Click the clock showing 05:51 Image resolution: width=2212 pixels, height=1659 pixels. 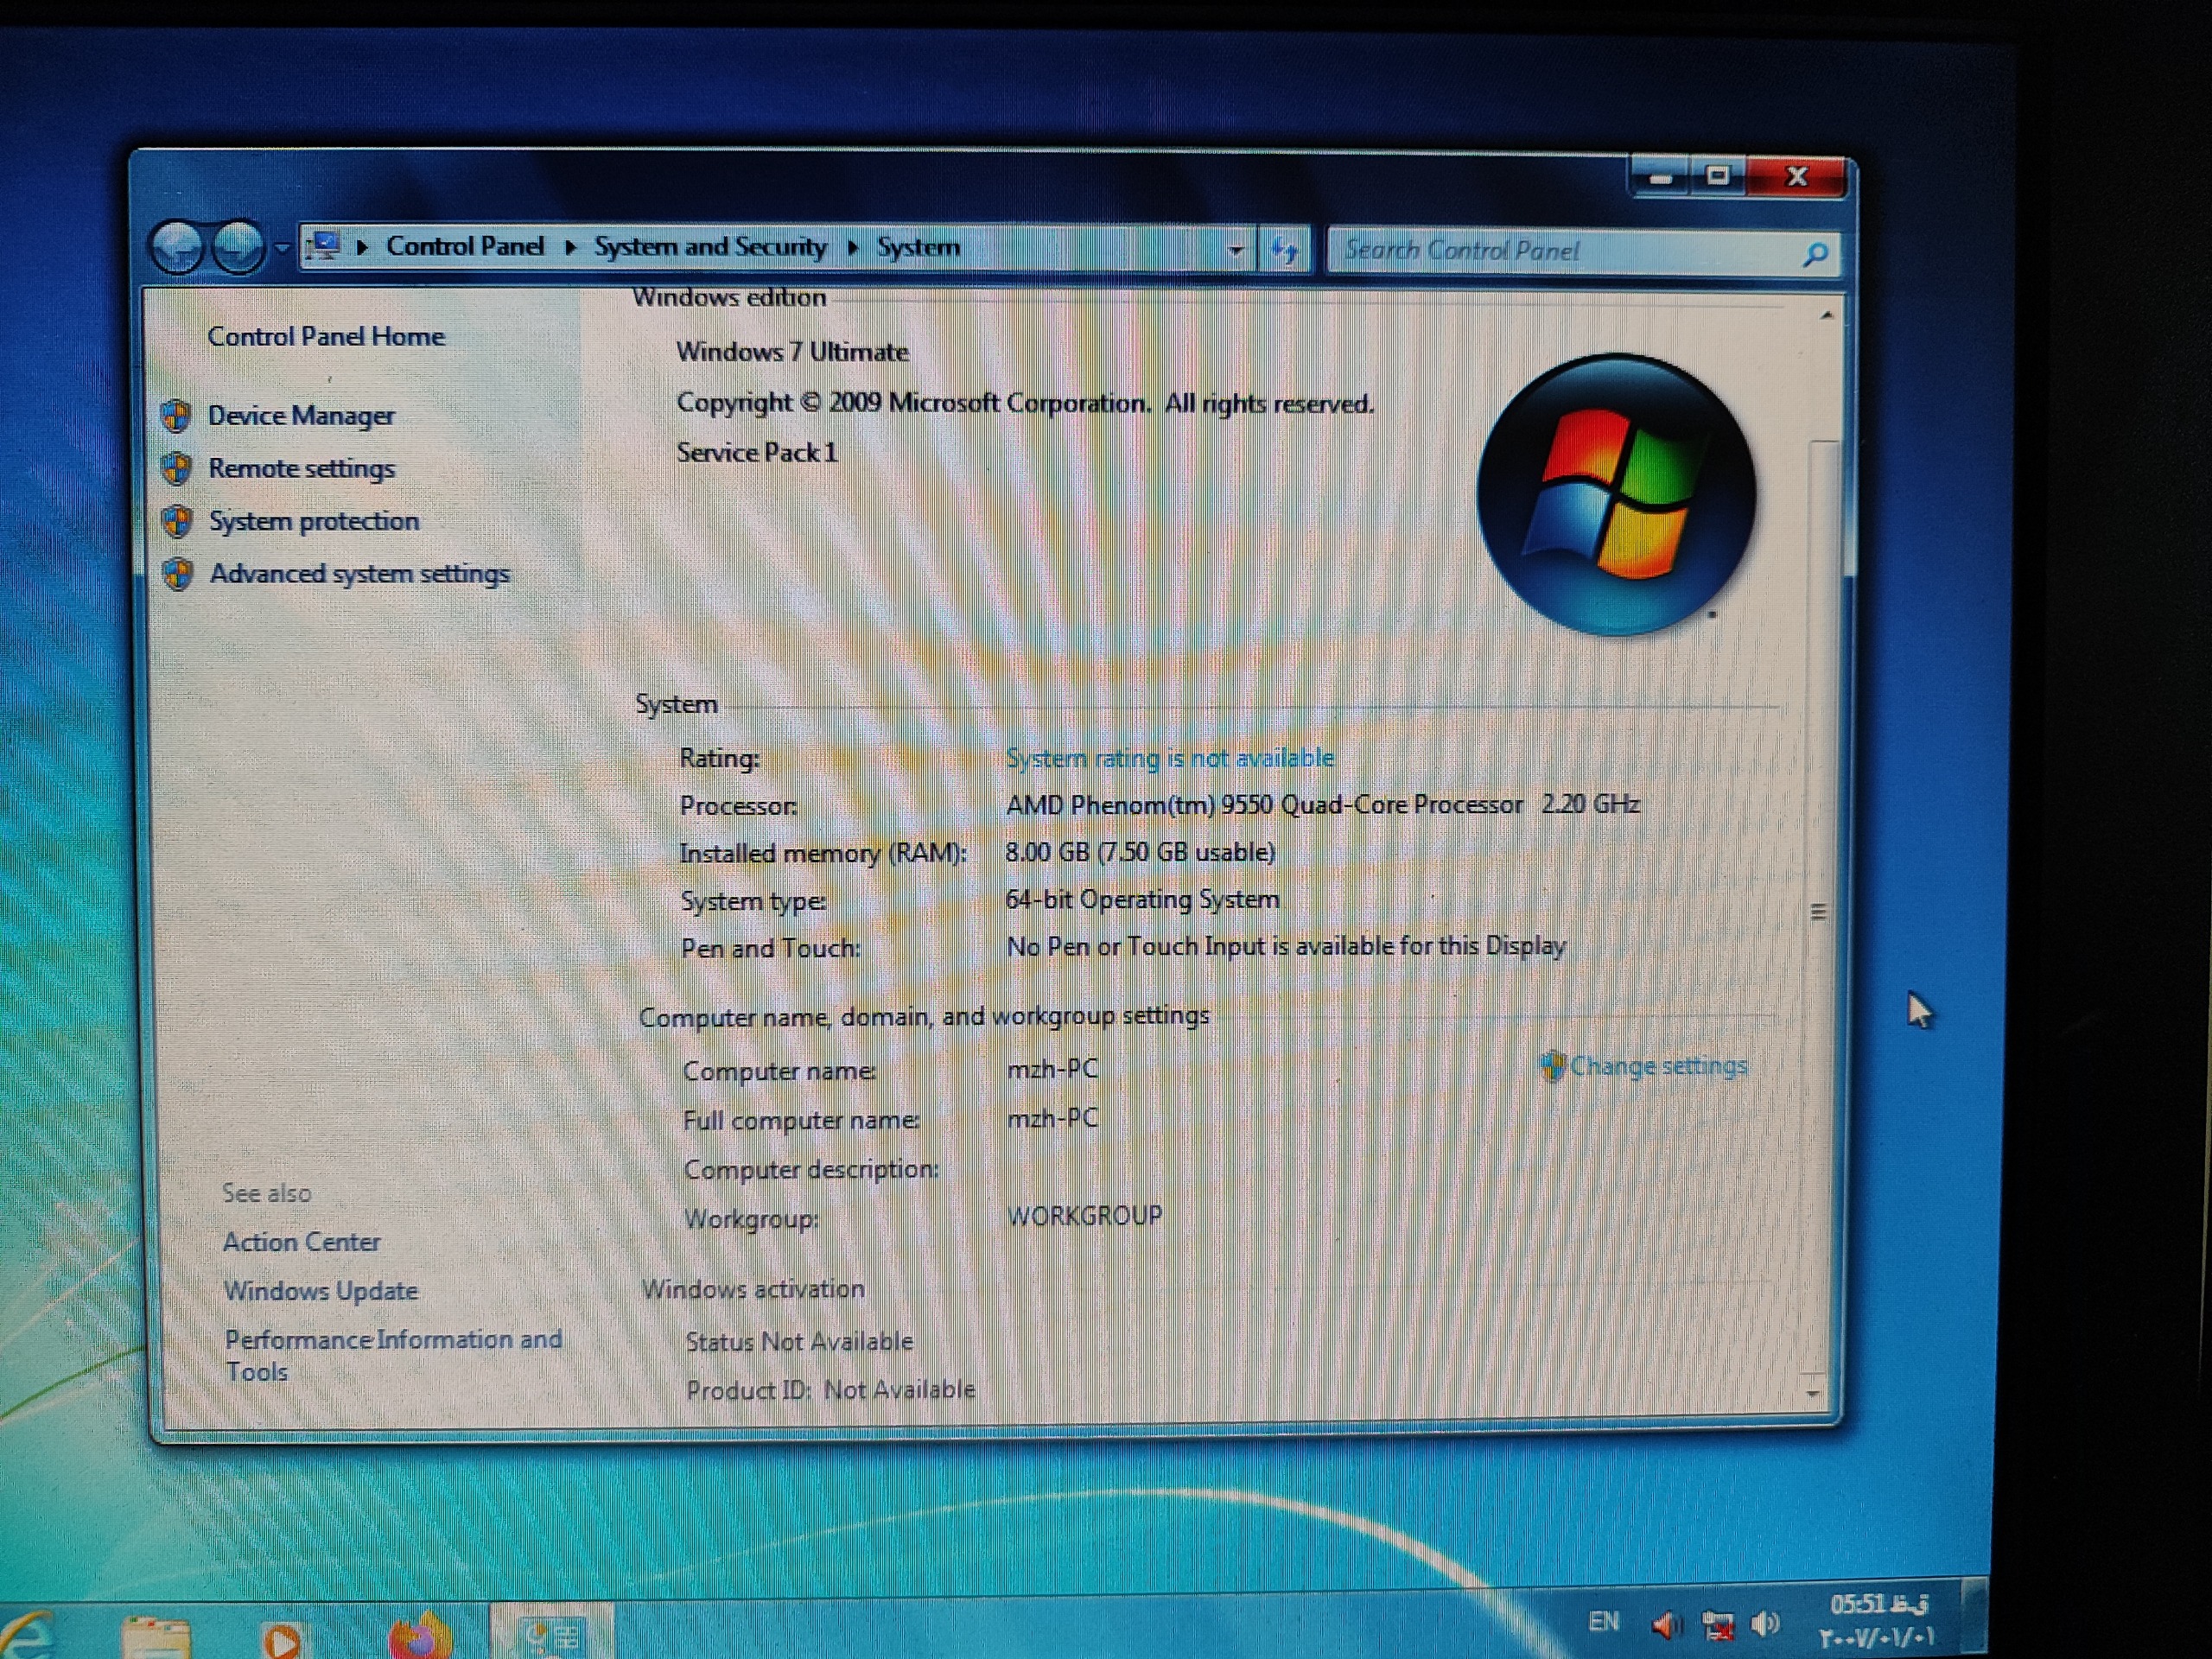[1878, 1620]
